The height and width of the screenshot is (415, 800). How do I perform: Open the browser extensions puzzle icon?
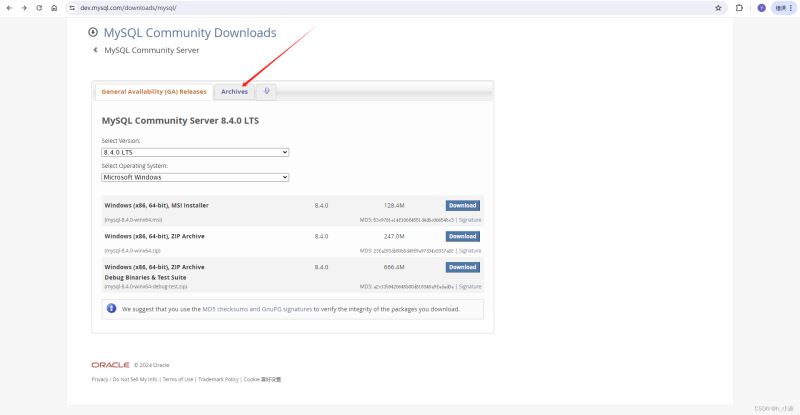click(x=739, y=7)
